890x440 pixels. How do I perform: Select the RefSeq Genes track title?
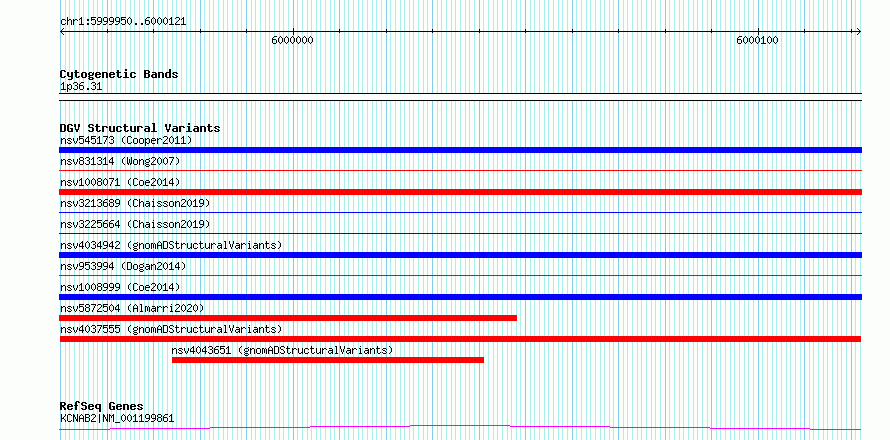101,407
